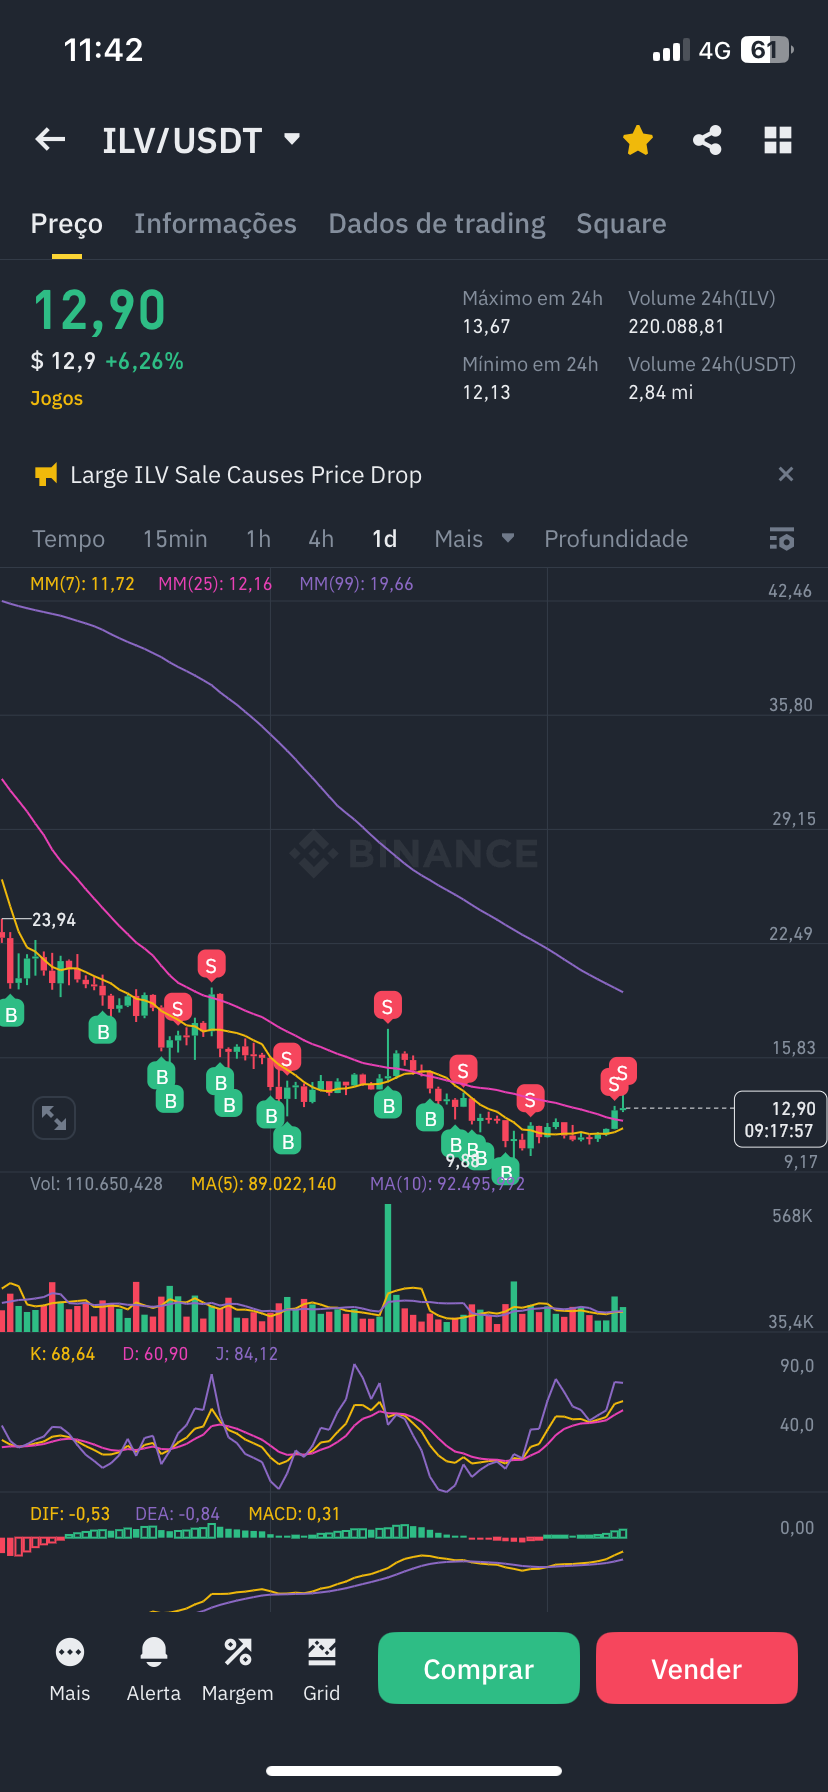This screenshot has width=828, height=1792.
Task: Open the Large ILV Sale Causes Price Drop news
Action: point(246,475)
